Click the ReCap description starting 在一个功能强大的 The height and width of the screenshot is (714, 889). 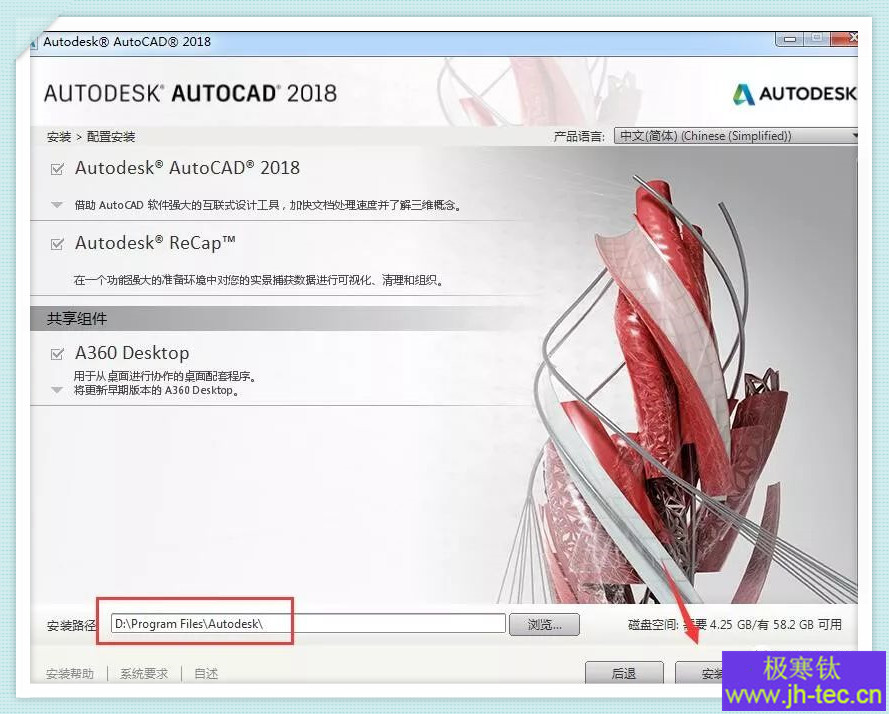click(259, 280)
